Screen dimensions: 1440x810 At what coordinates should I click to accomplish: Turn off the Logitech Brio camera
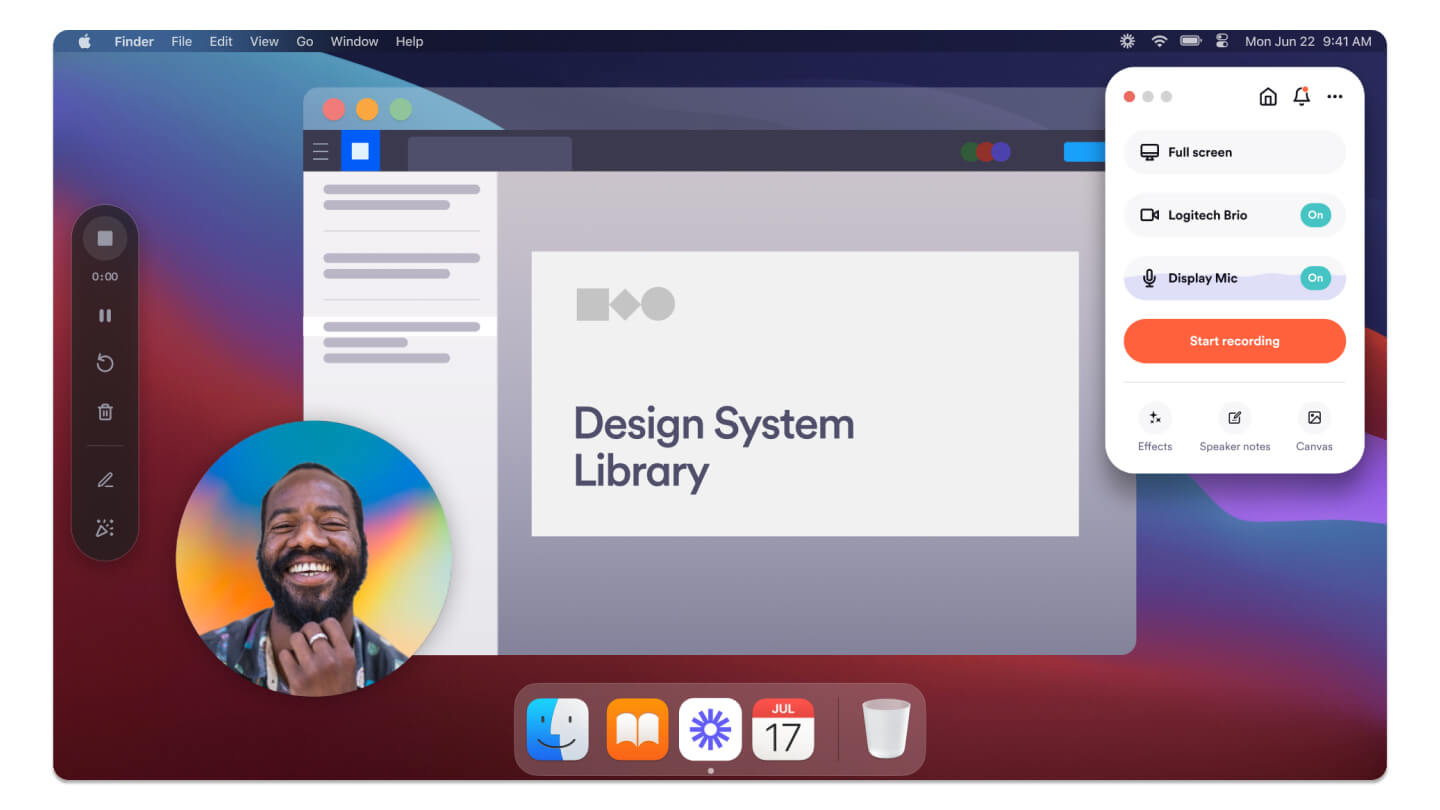click(1316, 215)
